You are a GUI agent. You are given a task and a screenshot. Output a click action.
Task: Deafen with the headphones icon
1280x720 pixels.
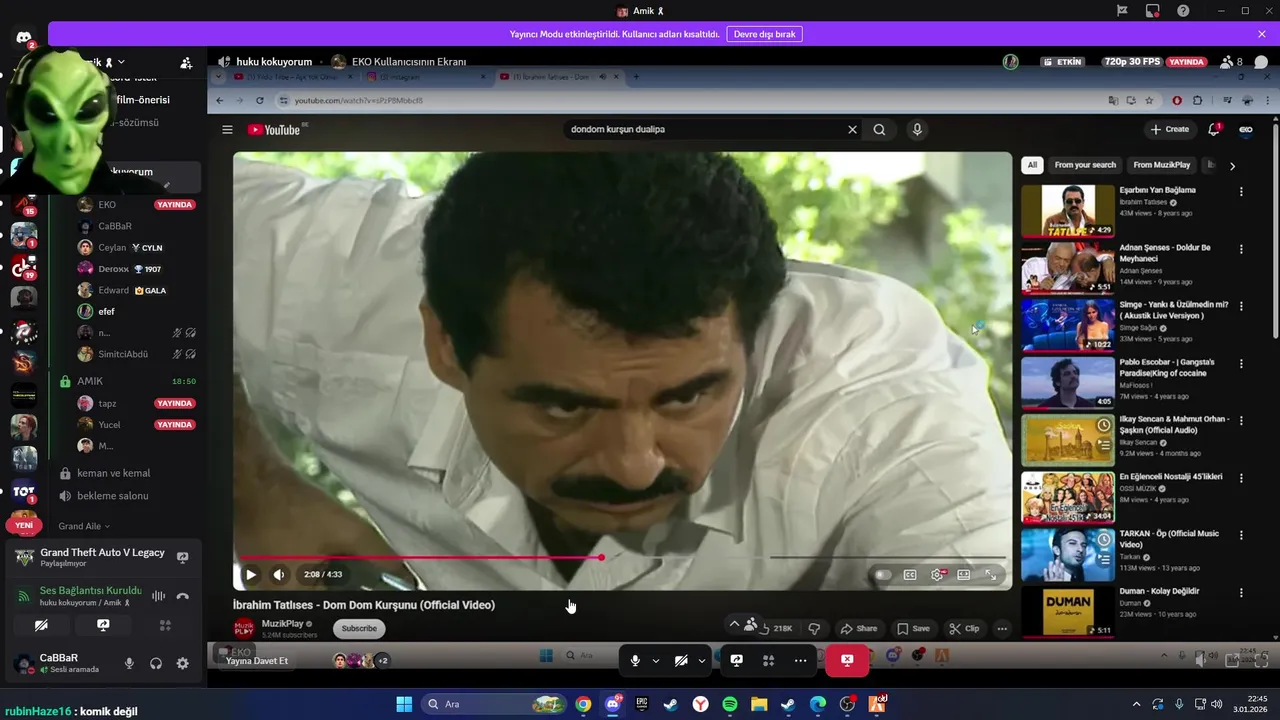pyautogui.click(x=156, y=663)
